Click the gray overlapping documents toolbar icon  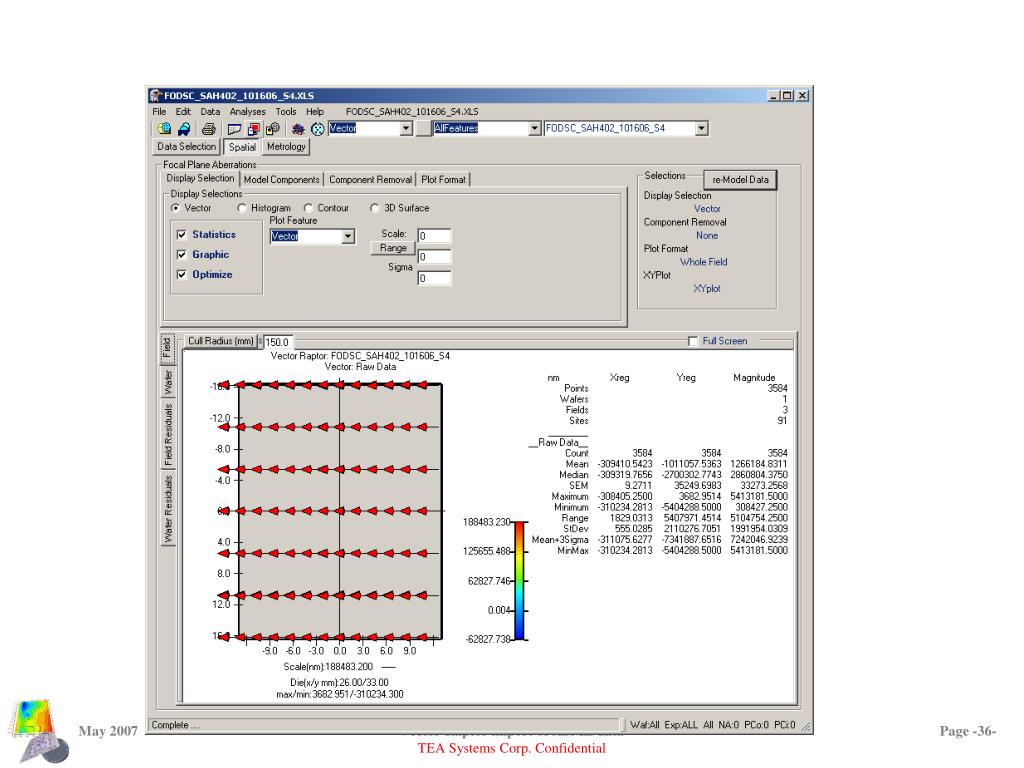(x=272, y=129)
